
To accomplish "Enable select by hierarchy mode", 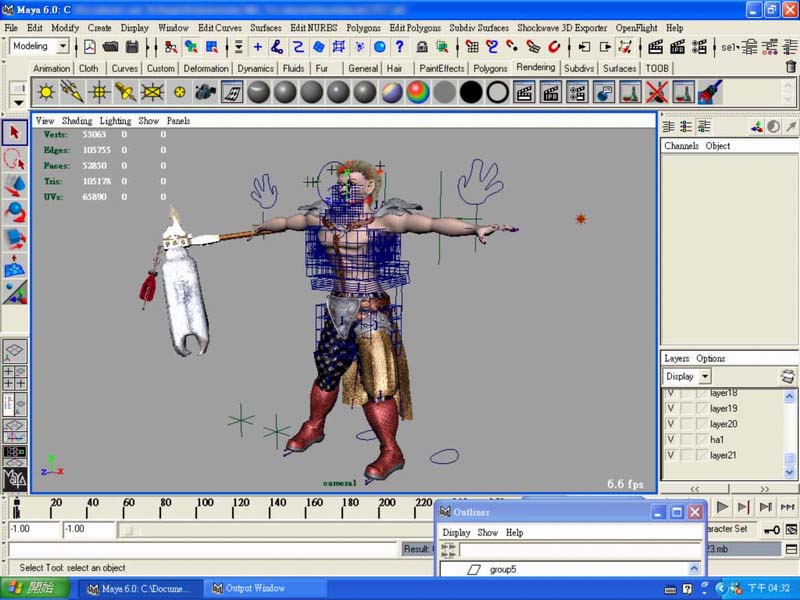I will [171, 47].
